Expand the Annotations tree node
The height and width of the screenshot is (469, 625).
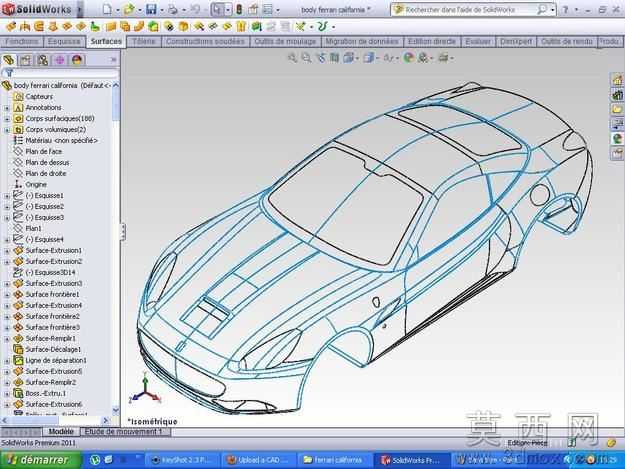(7, 108)
